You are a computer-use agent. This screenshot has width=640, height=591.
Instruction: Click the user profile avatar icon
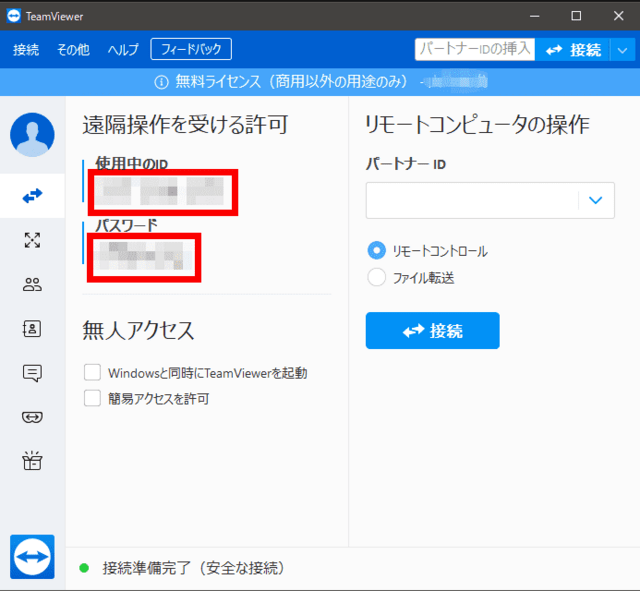click(32, 135)
